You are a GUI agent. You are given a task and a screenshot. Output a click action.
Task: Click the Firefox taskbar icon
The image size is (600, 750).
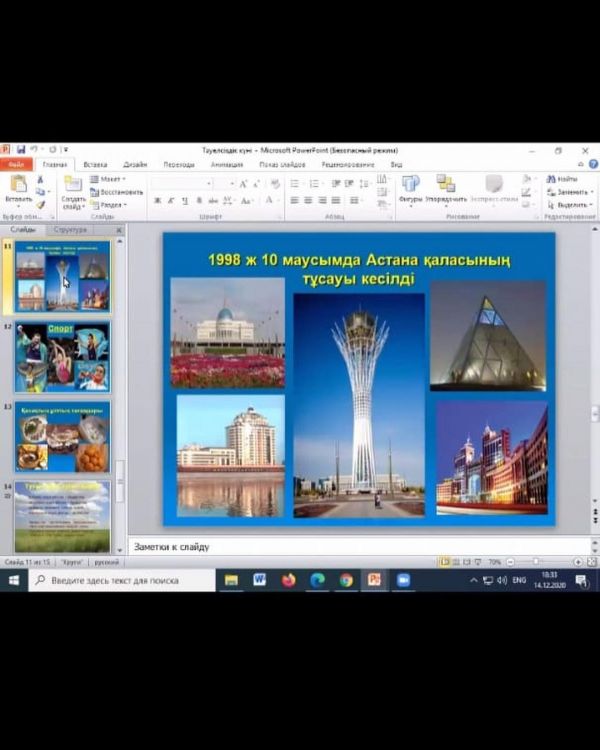coord(289,580)
